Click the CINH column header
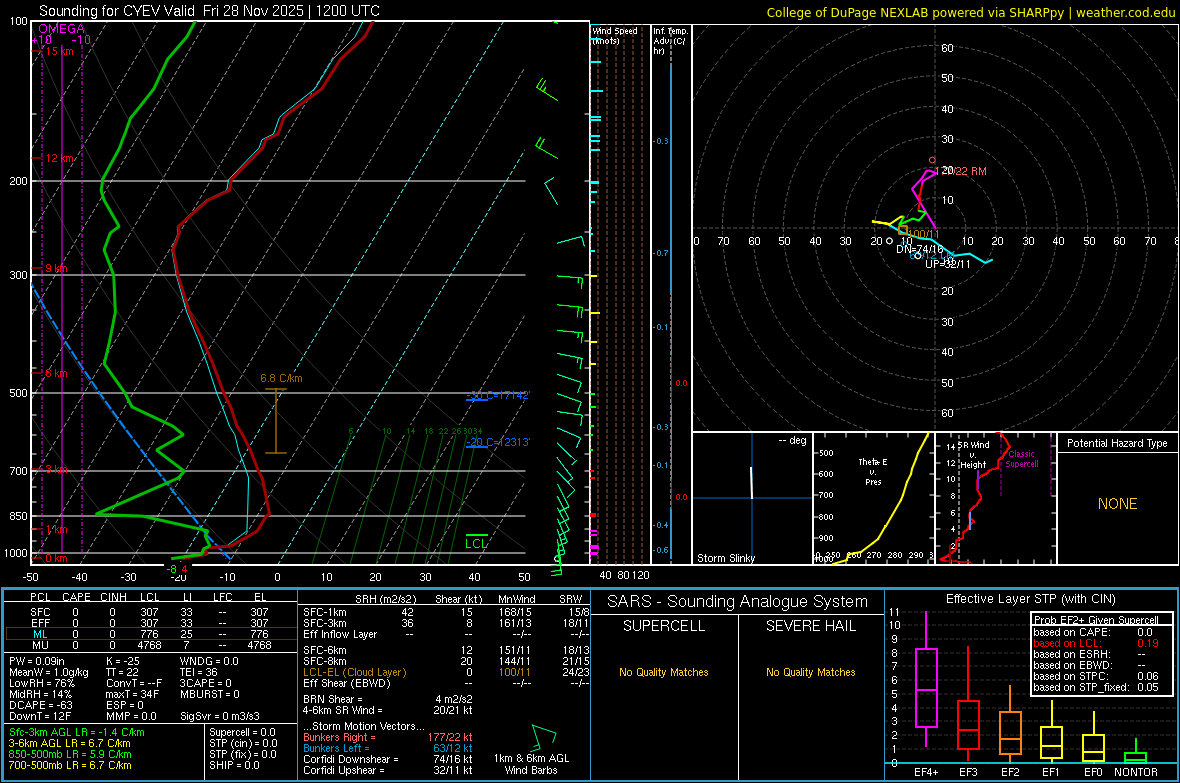1180x783 pixels. [114, 597]
